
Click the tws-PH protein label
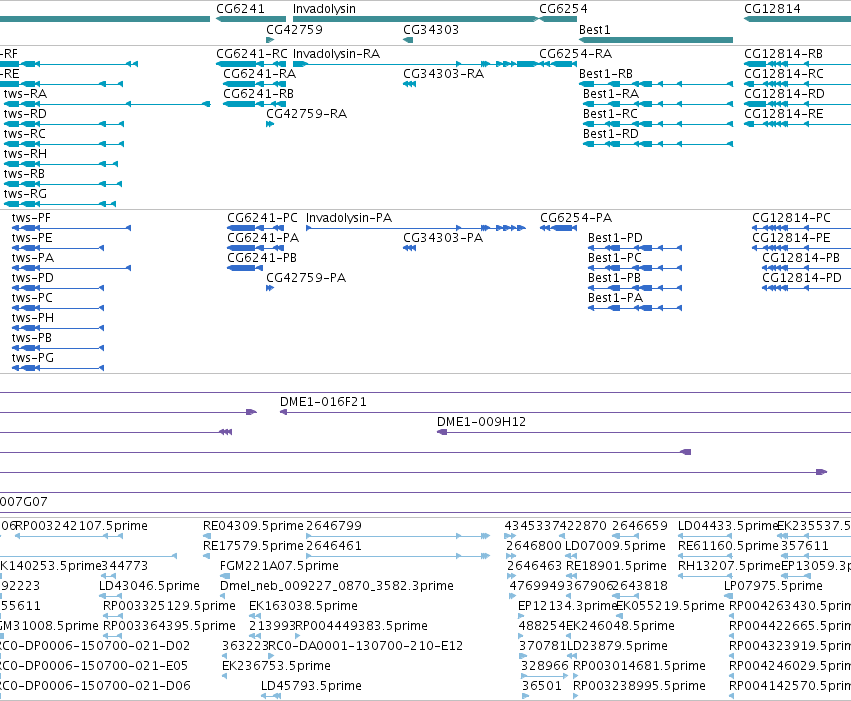point(33,318)
